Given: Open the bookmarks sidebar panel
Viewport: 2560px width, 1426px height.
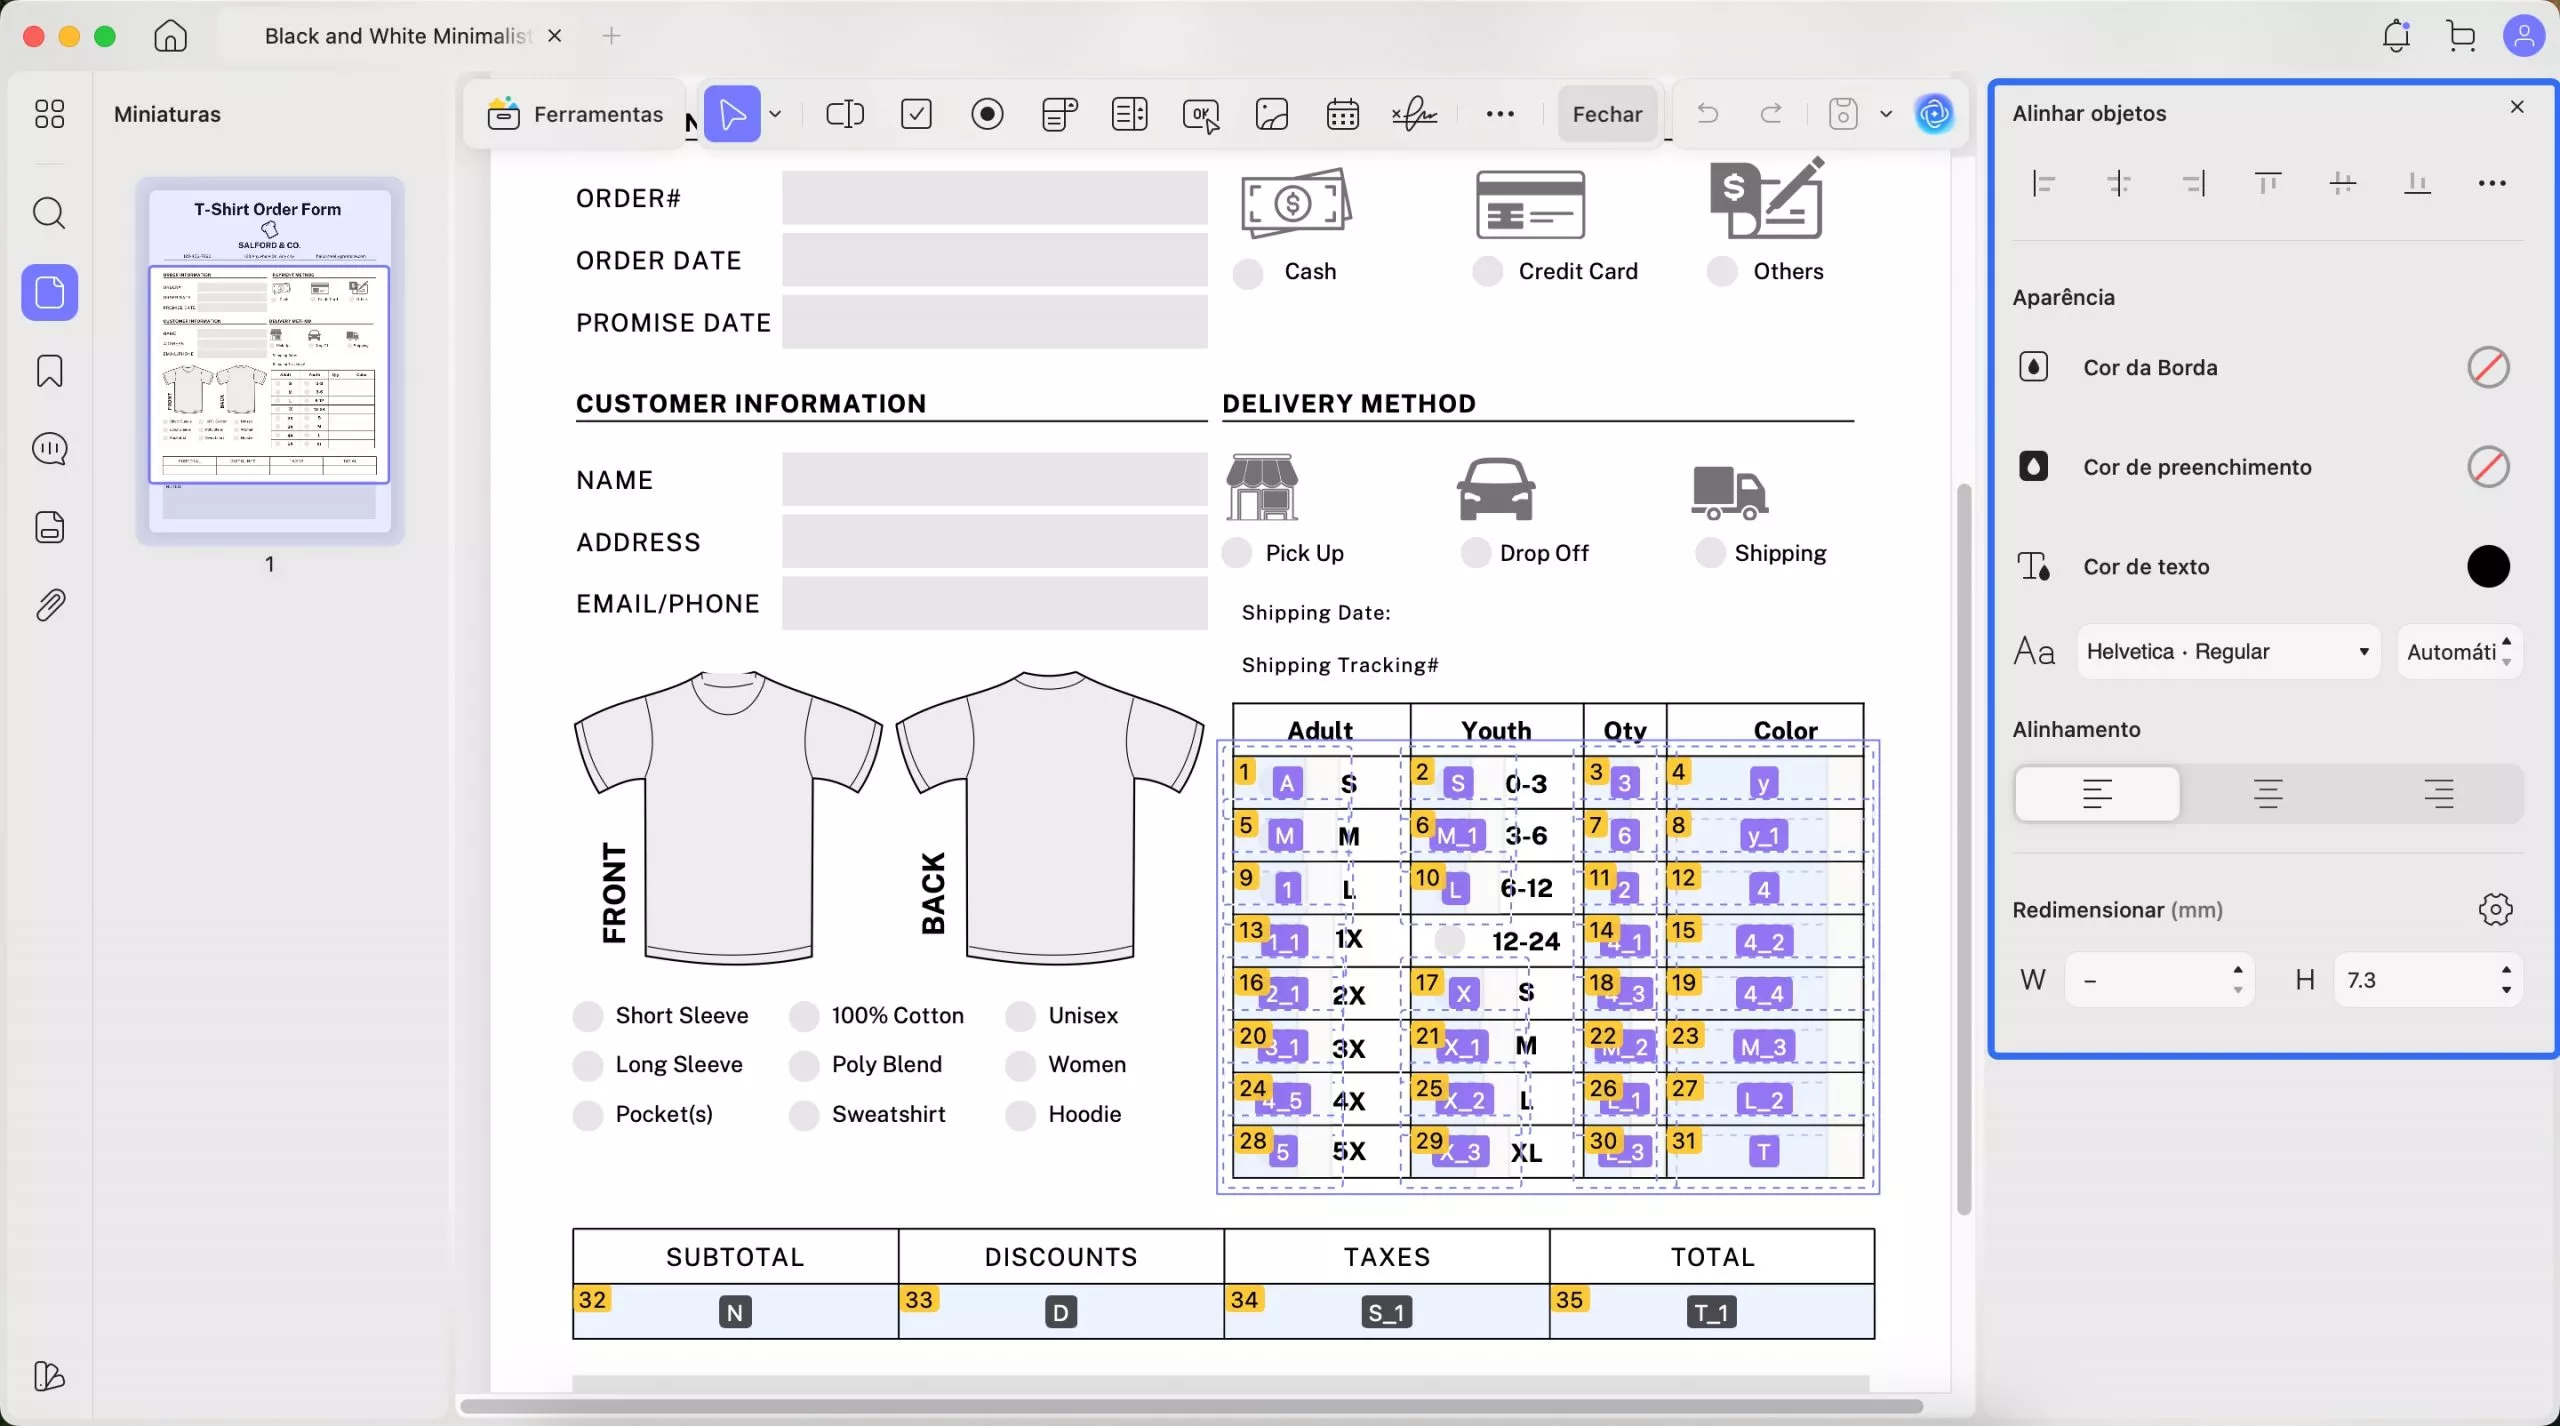Looking at the screenshot, I should tap(49, 371).
